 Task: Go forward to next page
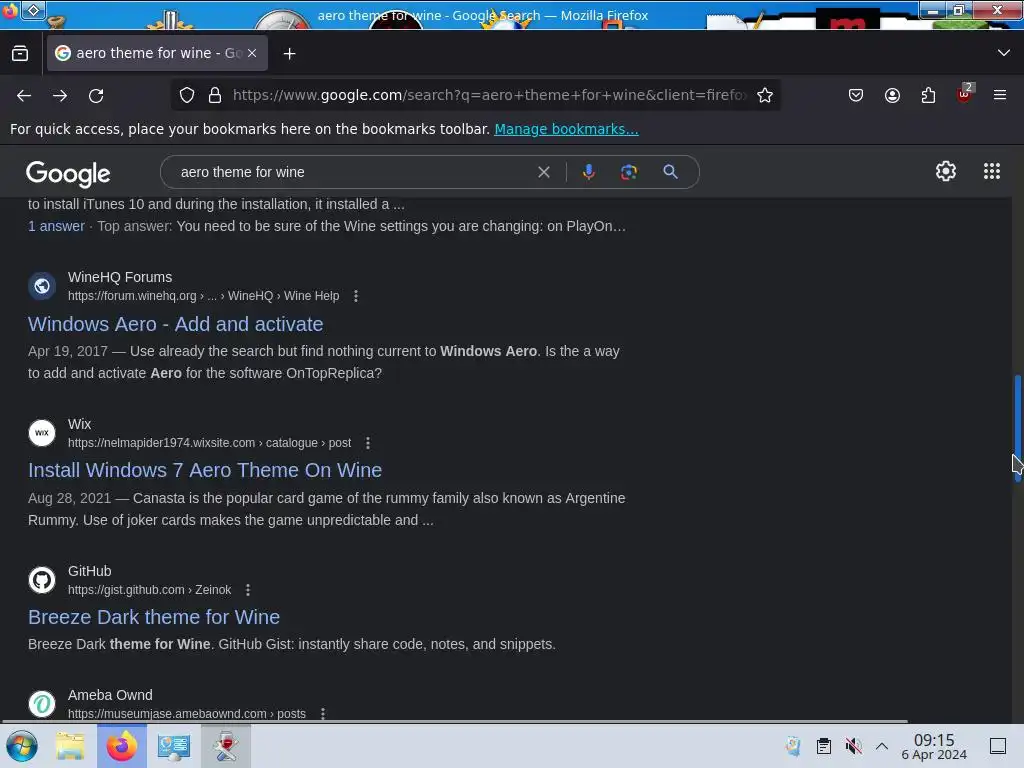60,95
